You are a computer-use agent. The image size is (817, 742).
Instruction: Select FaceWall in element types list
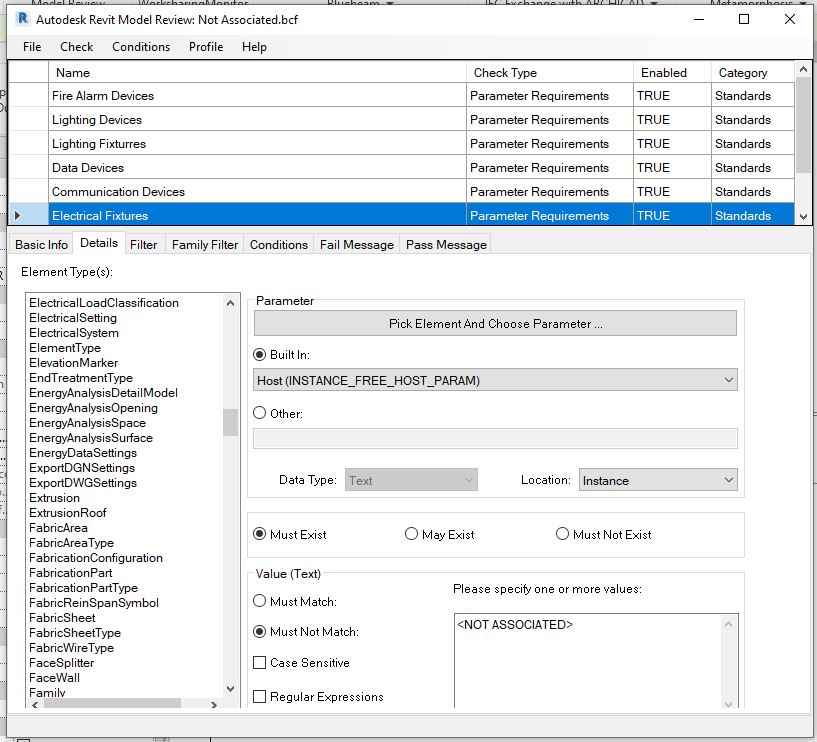(54, 677)
